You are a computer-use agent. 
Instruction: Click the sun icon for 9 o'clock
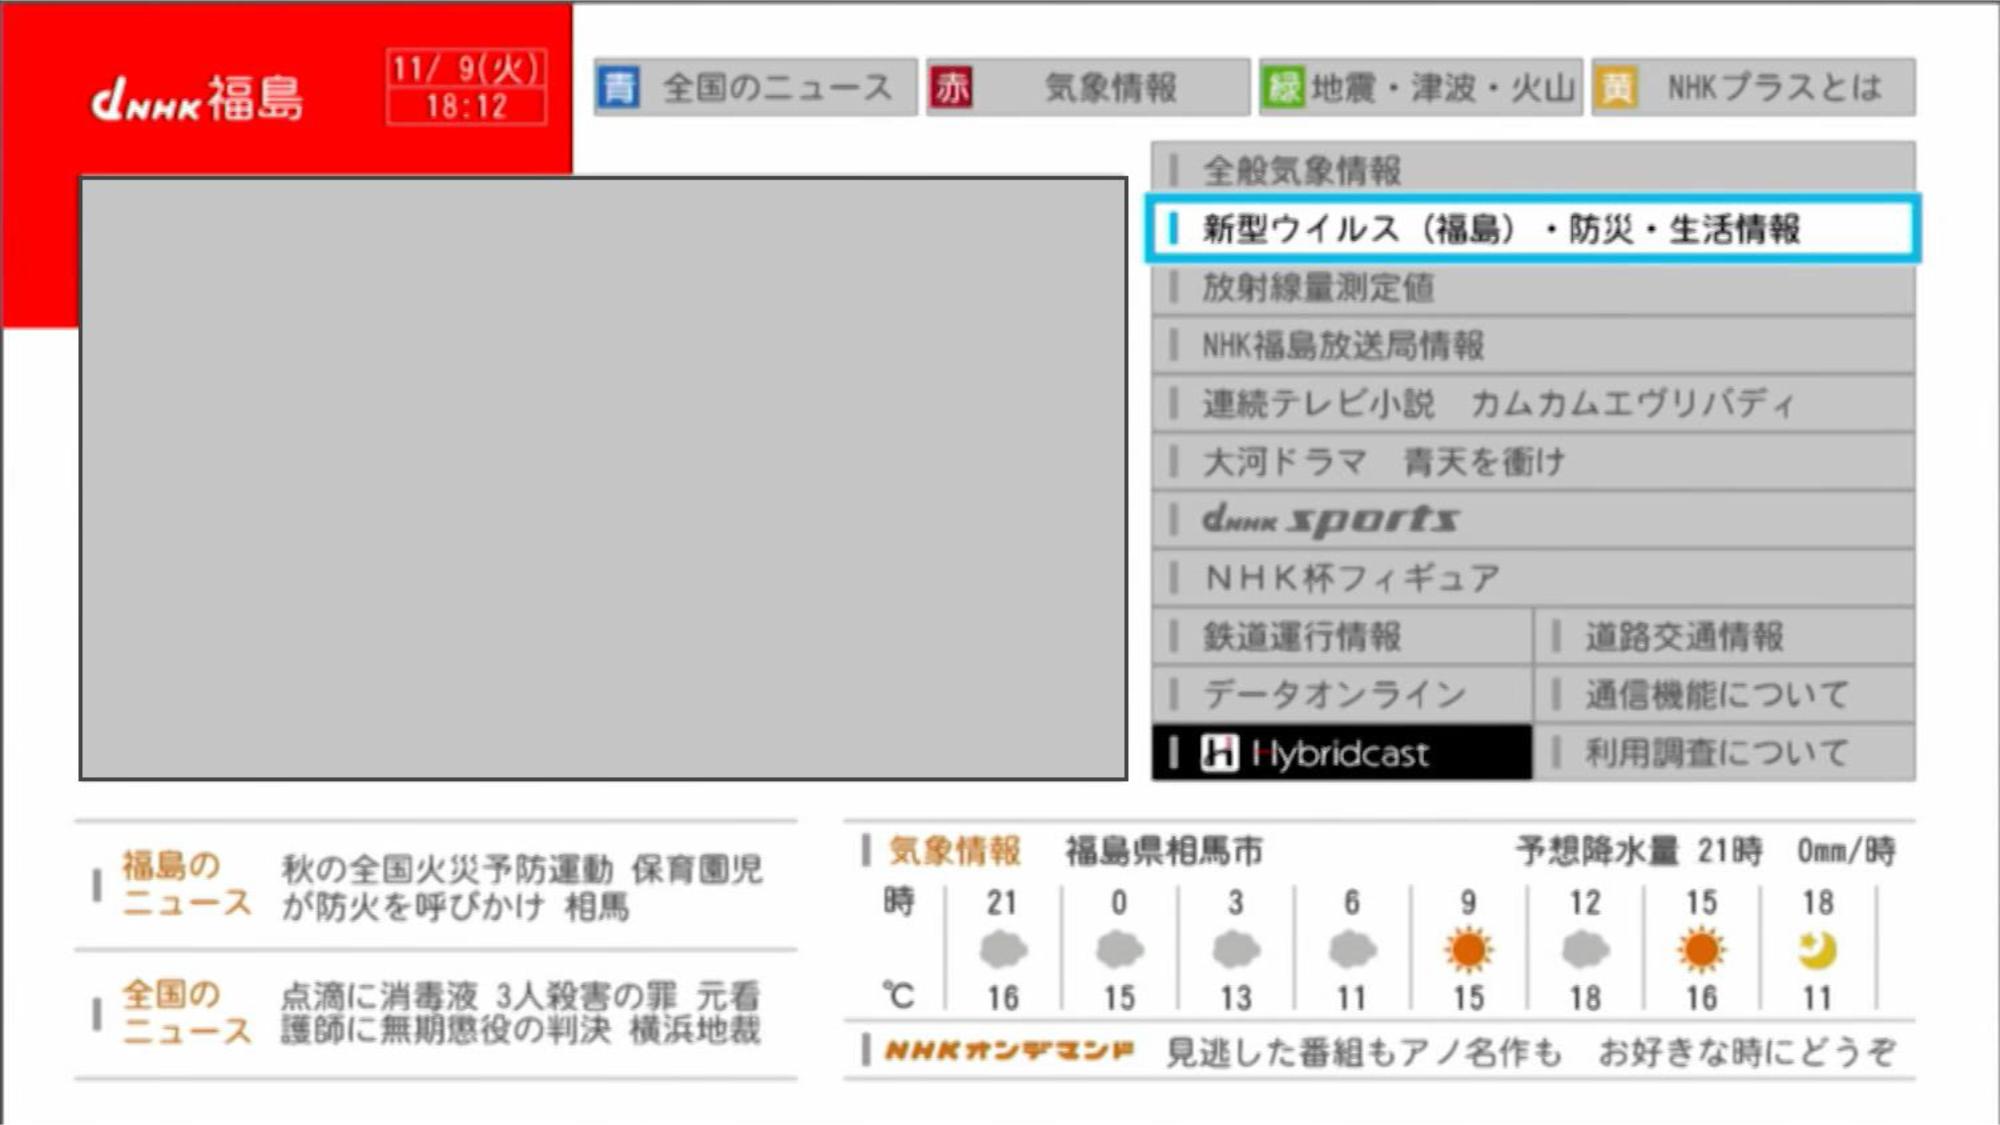tap(1468, 950)
